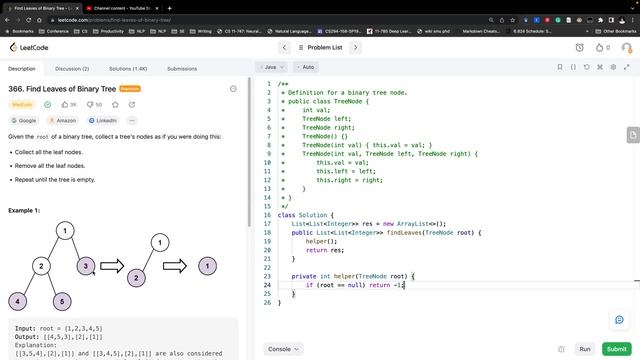Click the notes icon on right edge

coord(633,135)
